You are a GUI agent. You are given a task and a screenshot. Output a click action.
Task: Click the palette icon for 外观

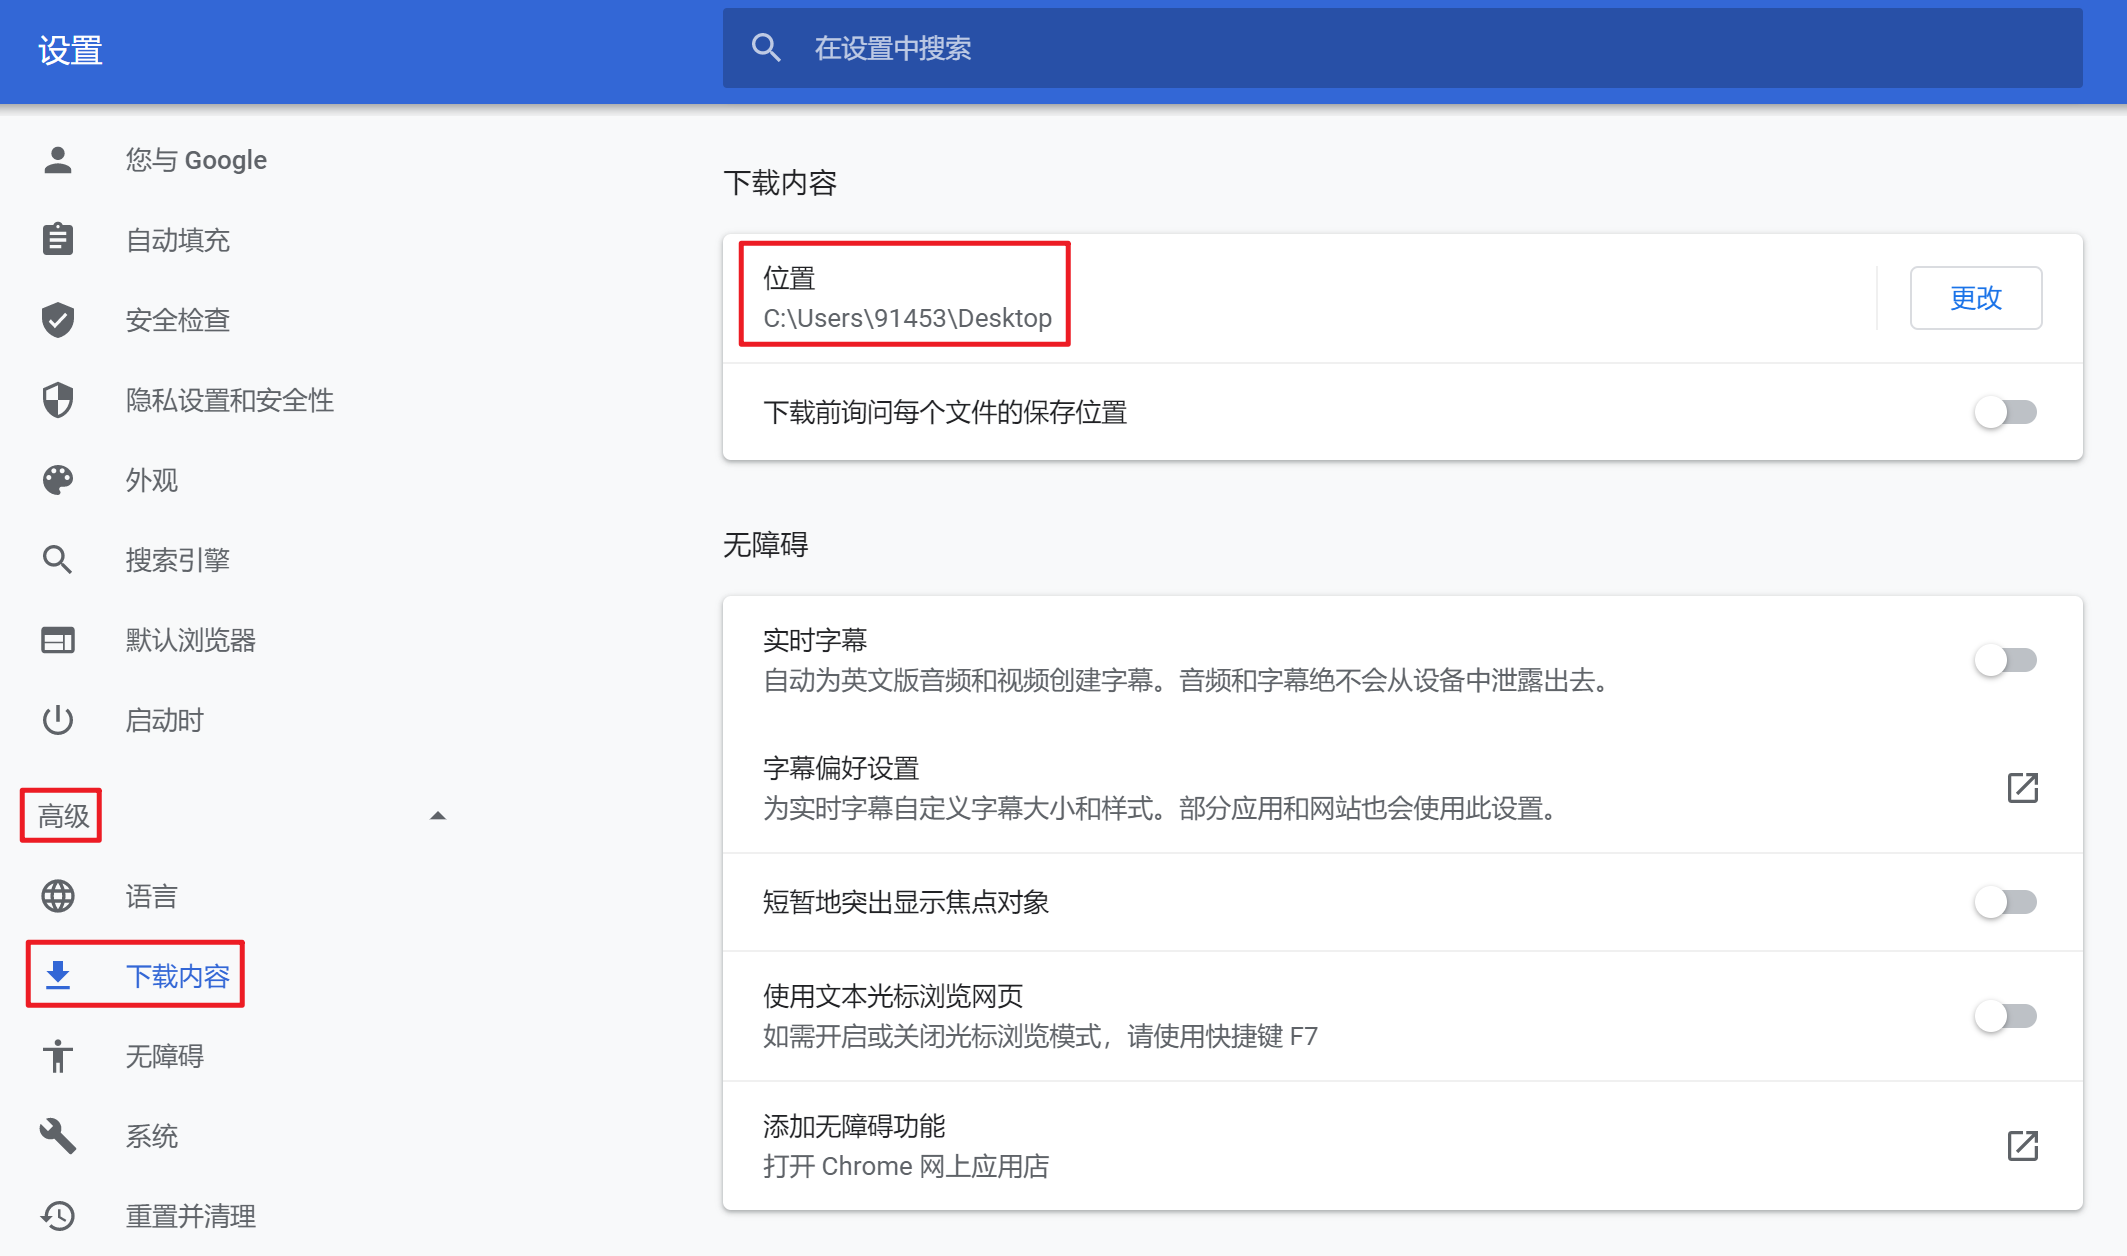click(x=58, y=480)
